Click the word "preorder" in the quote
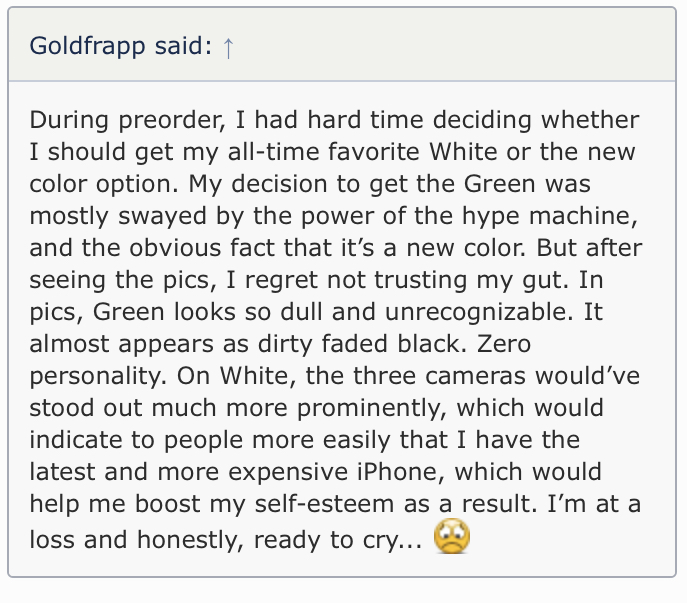 (172, 120)
